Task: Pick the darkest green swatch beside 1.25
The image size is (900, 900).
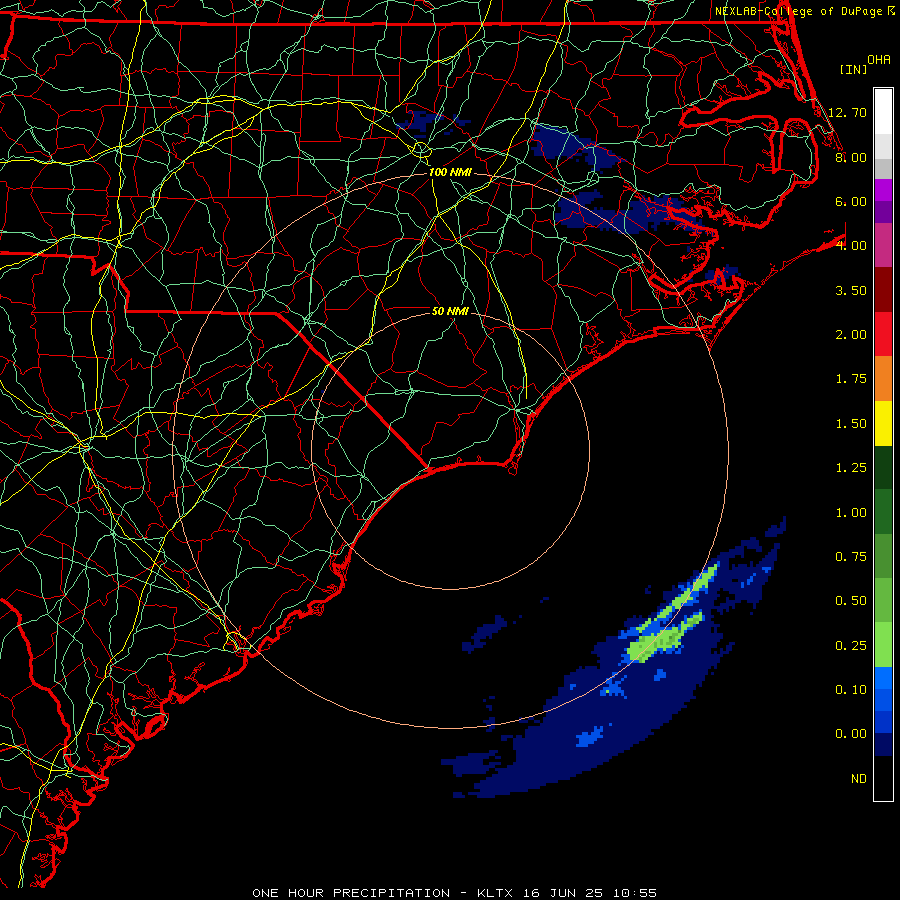Action: click(883, 467)
